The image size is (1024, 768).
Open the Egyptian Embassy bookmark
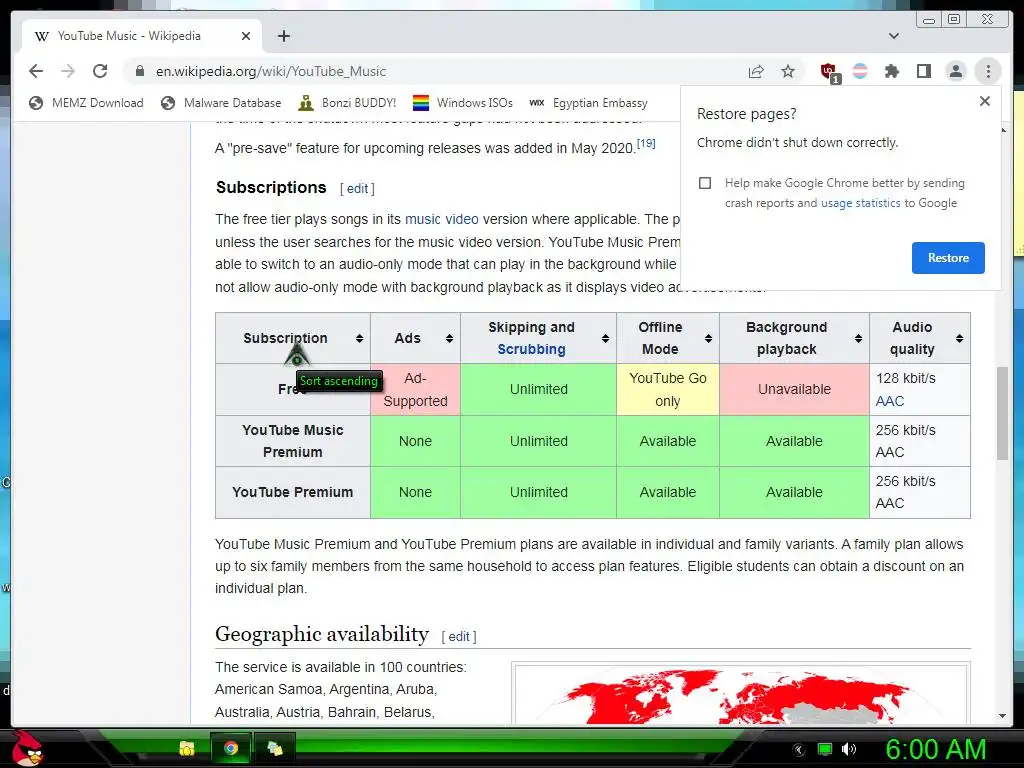588,103
